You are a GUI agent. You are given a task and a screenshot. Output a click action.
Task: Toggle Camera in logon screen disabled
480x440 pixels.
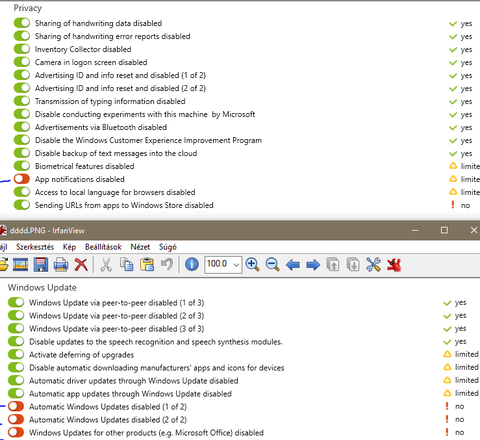22,62
